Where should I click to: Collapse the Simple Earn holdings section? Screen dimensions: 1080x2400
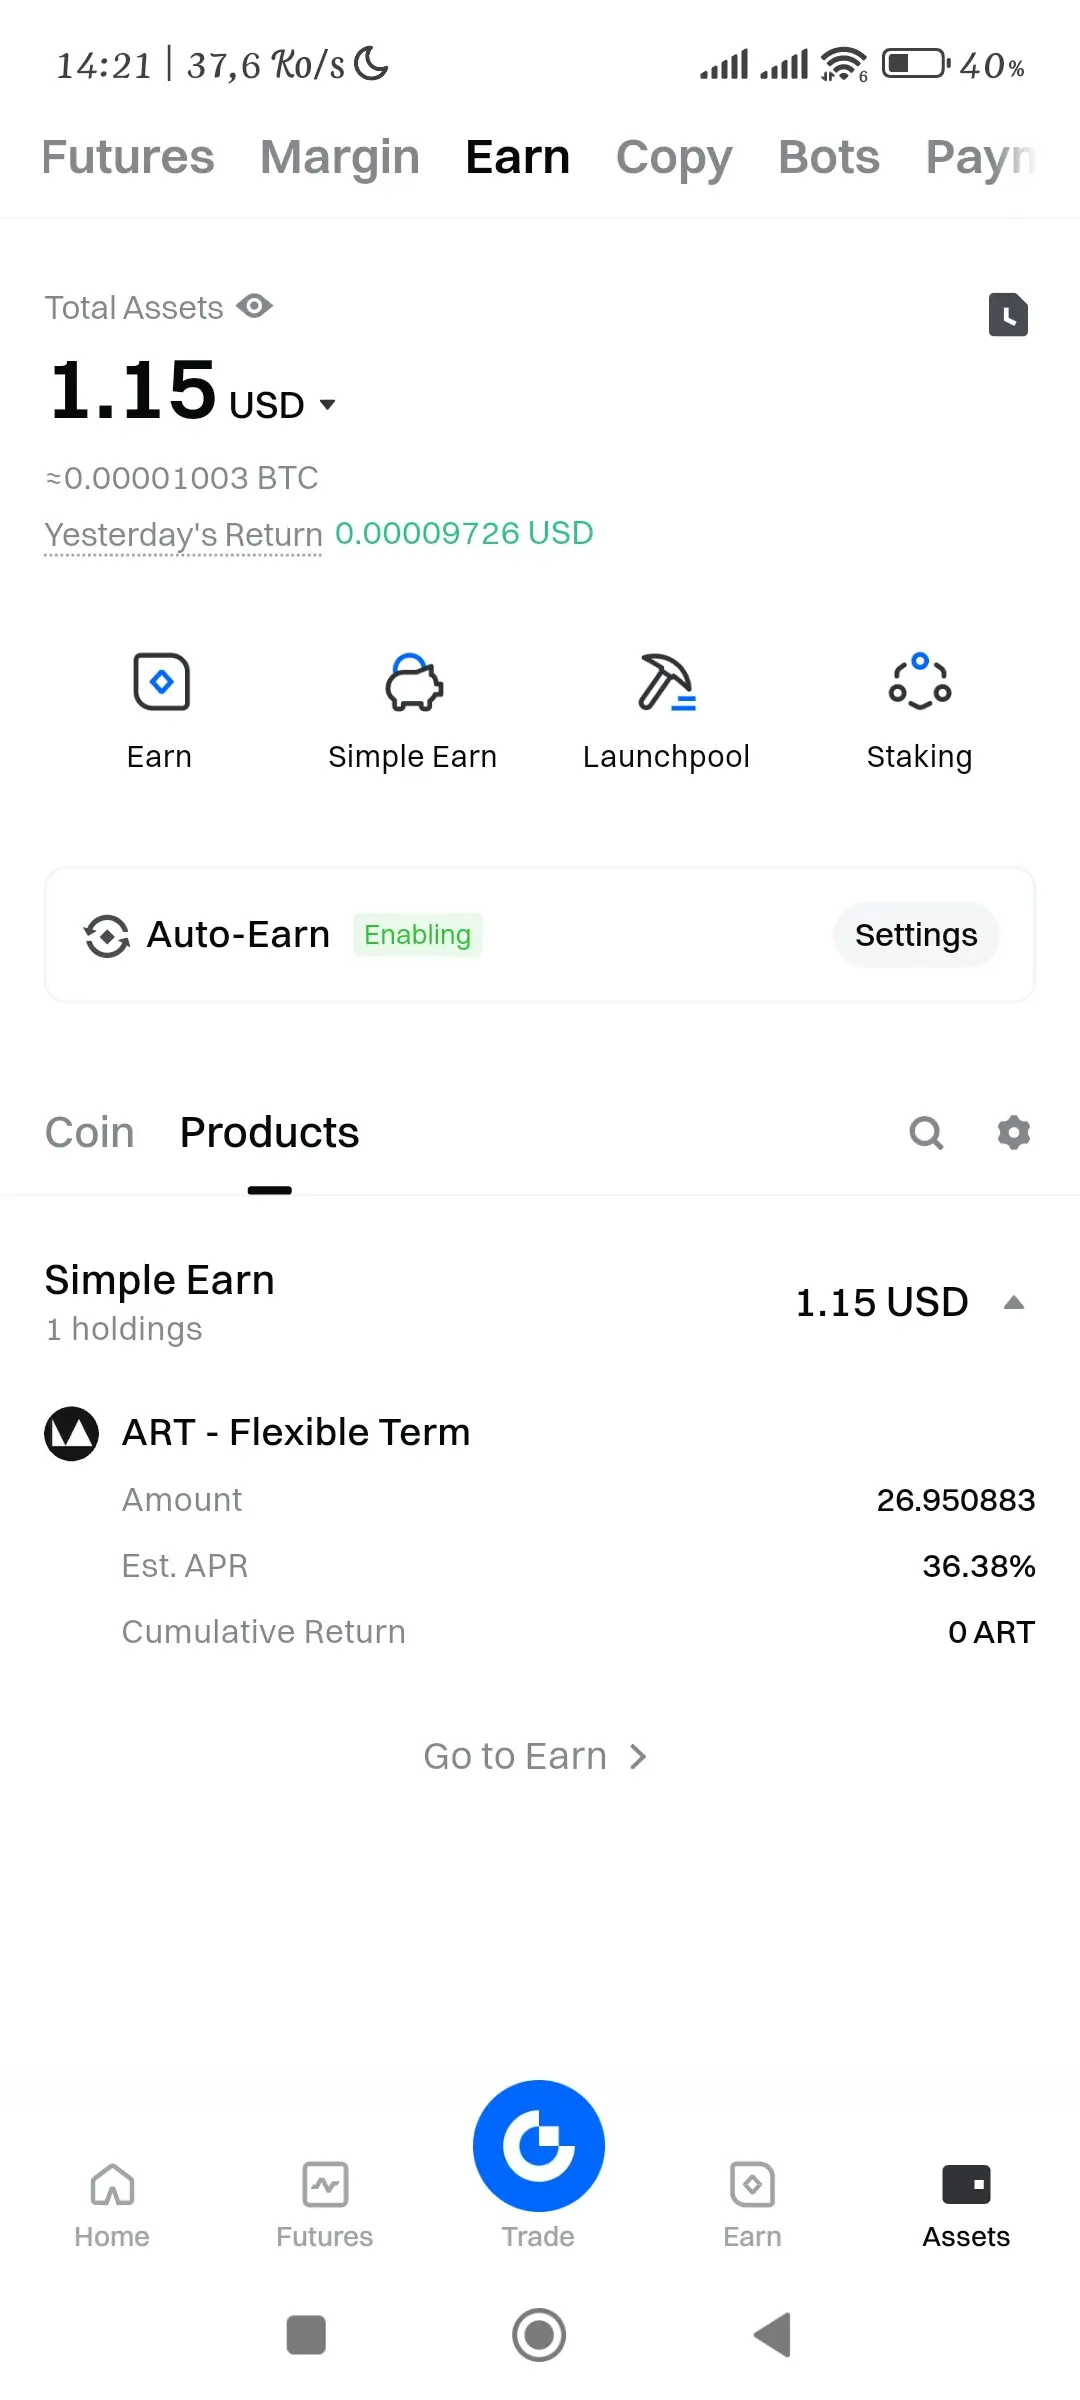[1014, 1303]
